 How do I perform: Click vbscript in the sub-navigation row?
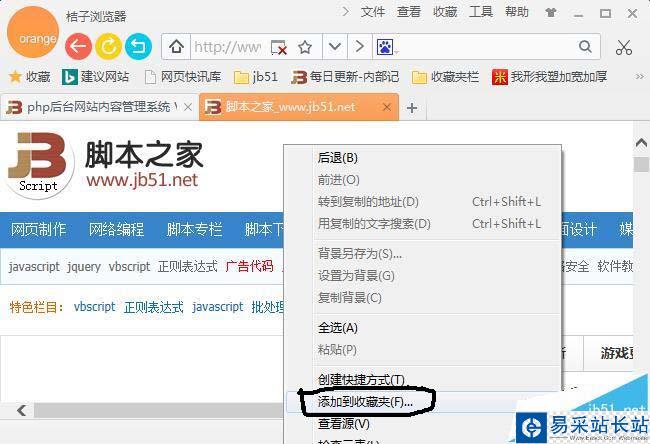click(x=129, y=266)
